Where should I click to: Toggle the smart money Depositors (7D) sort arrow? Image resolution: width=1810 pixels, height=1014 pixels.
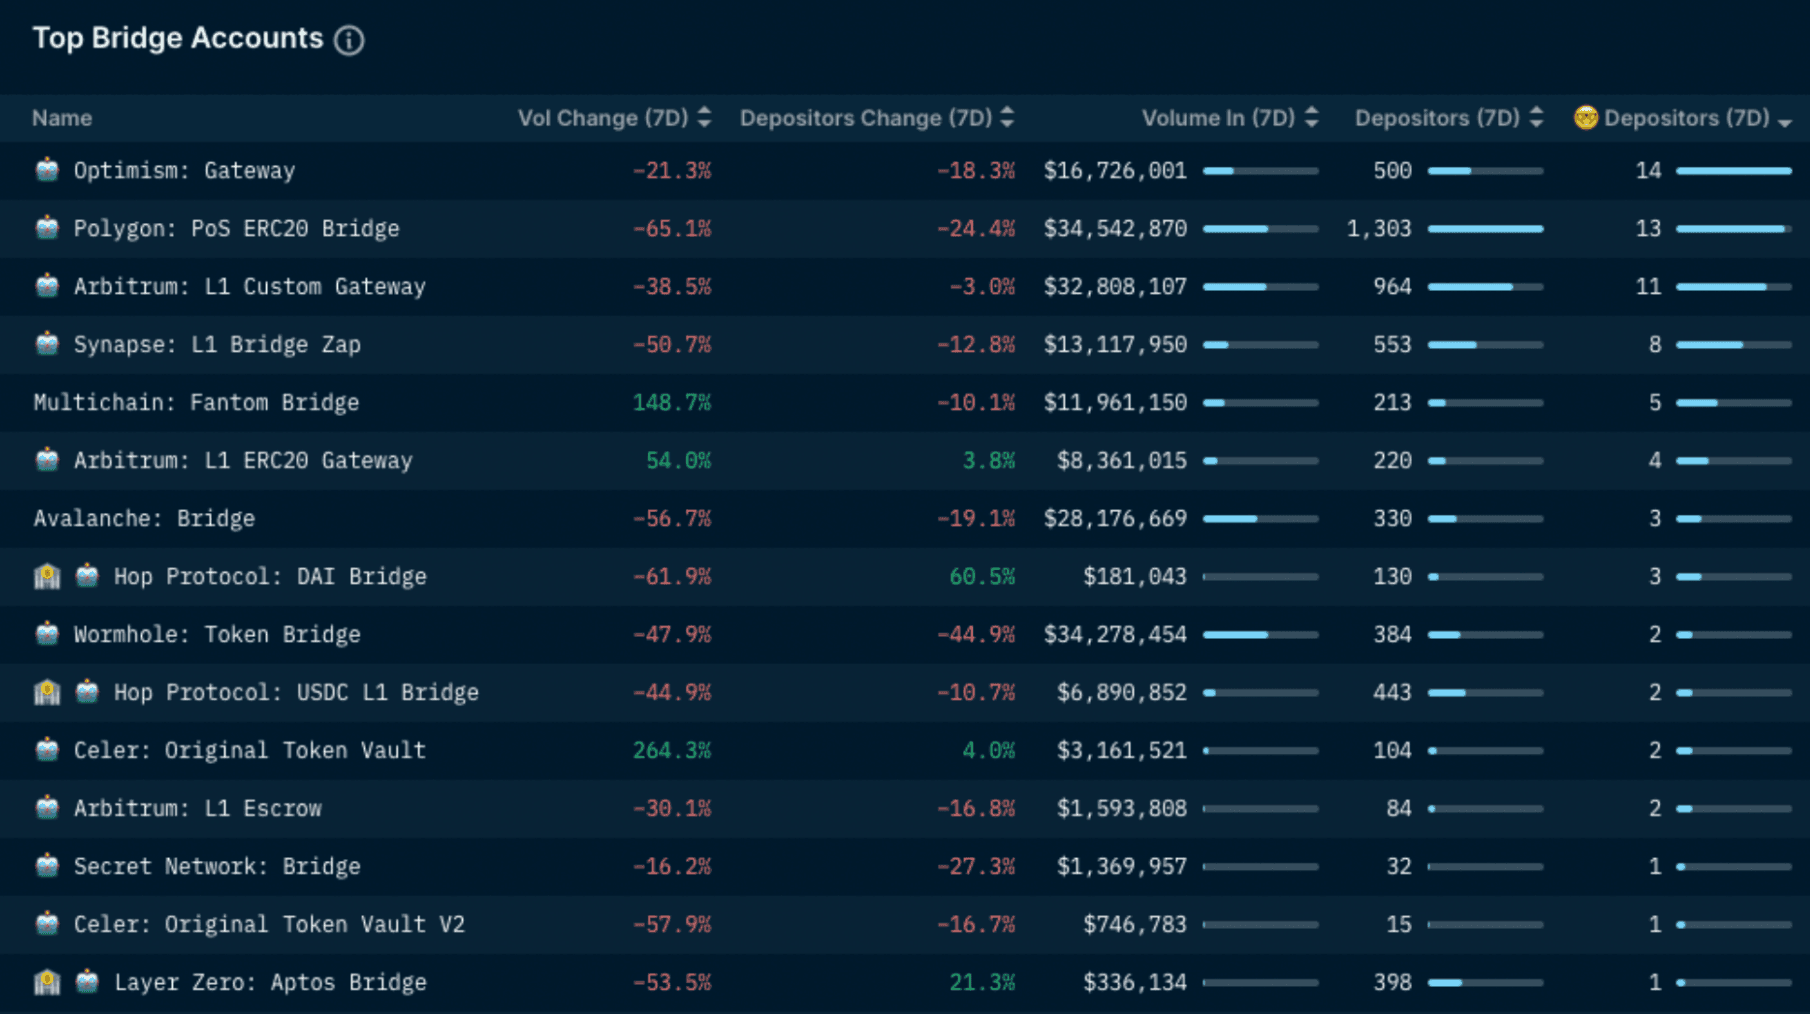pos(1785,121)
